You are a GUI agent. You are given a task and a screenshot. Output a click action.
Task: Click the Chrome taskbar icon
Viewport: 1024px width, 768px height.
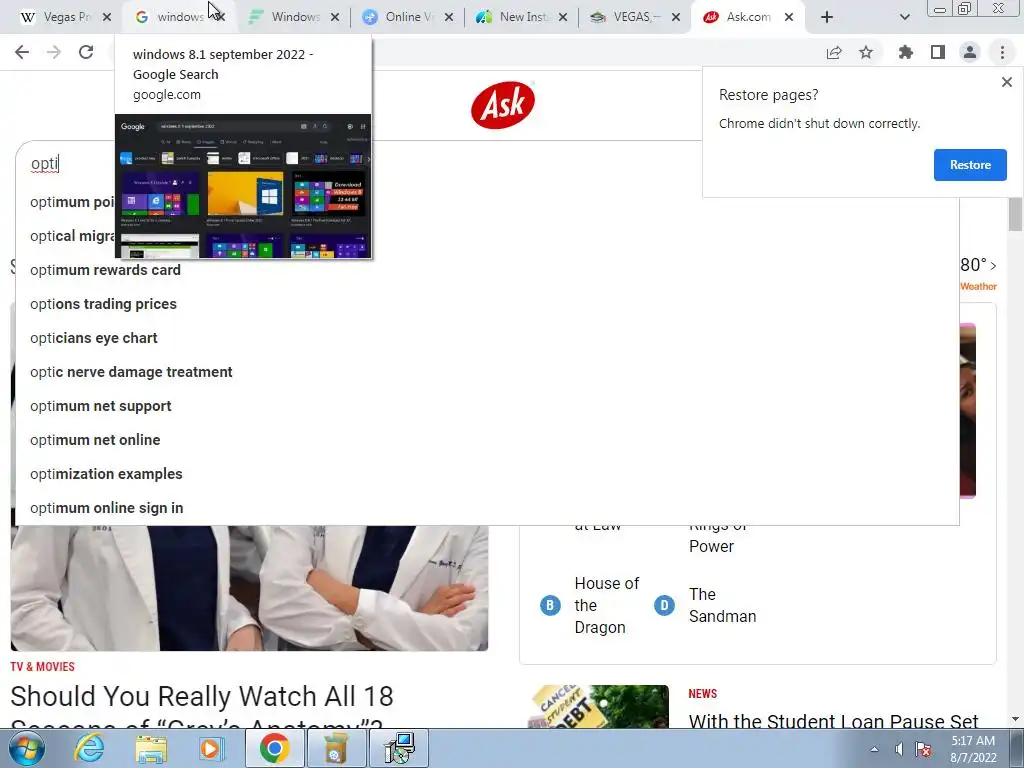tap(274, 748)
